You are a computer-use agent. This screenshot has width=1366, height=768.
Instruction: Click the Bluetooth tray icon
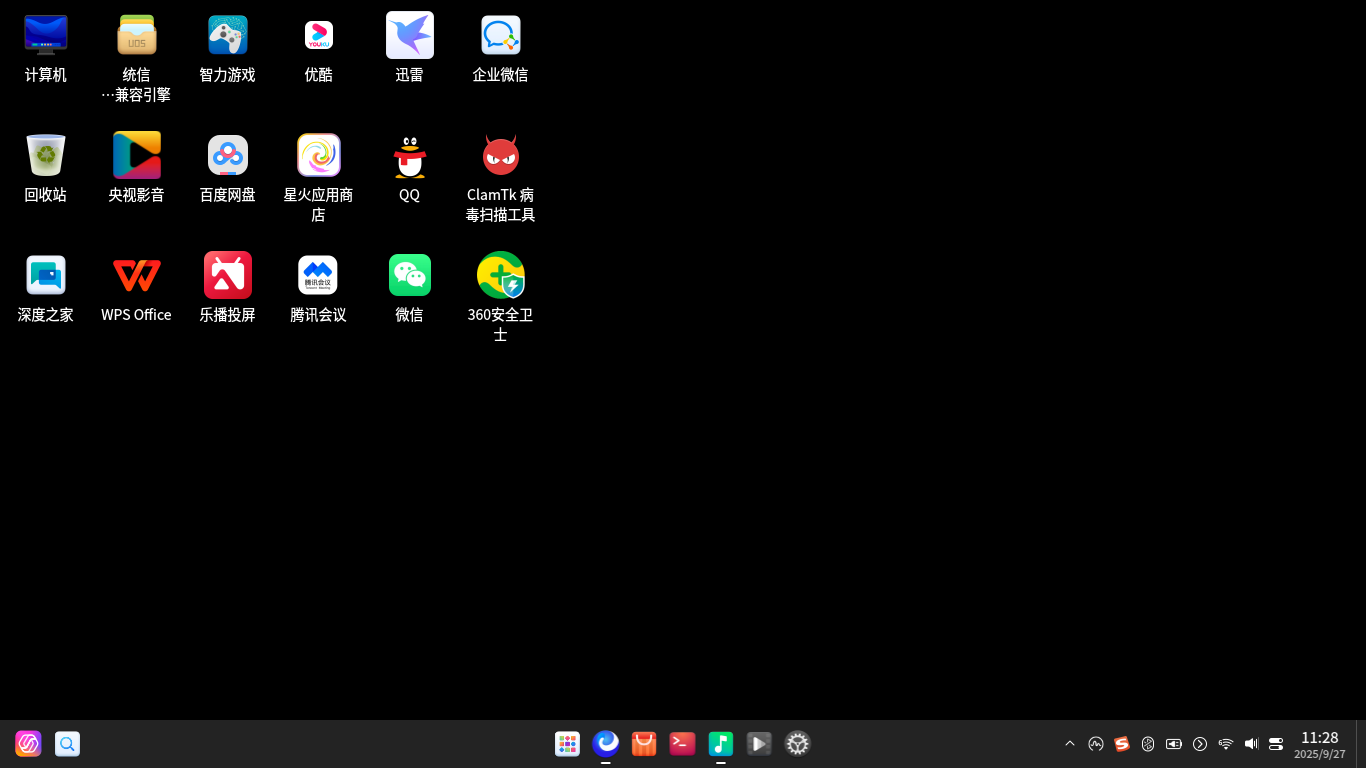coord(1148,744)
